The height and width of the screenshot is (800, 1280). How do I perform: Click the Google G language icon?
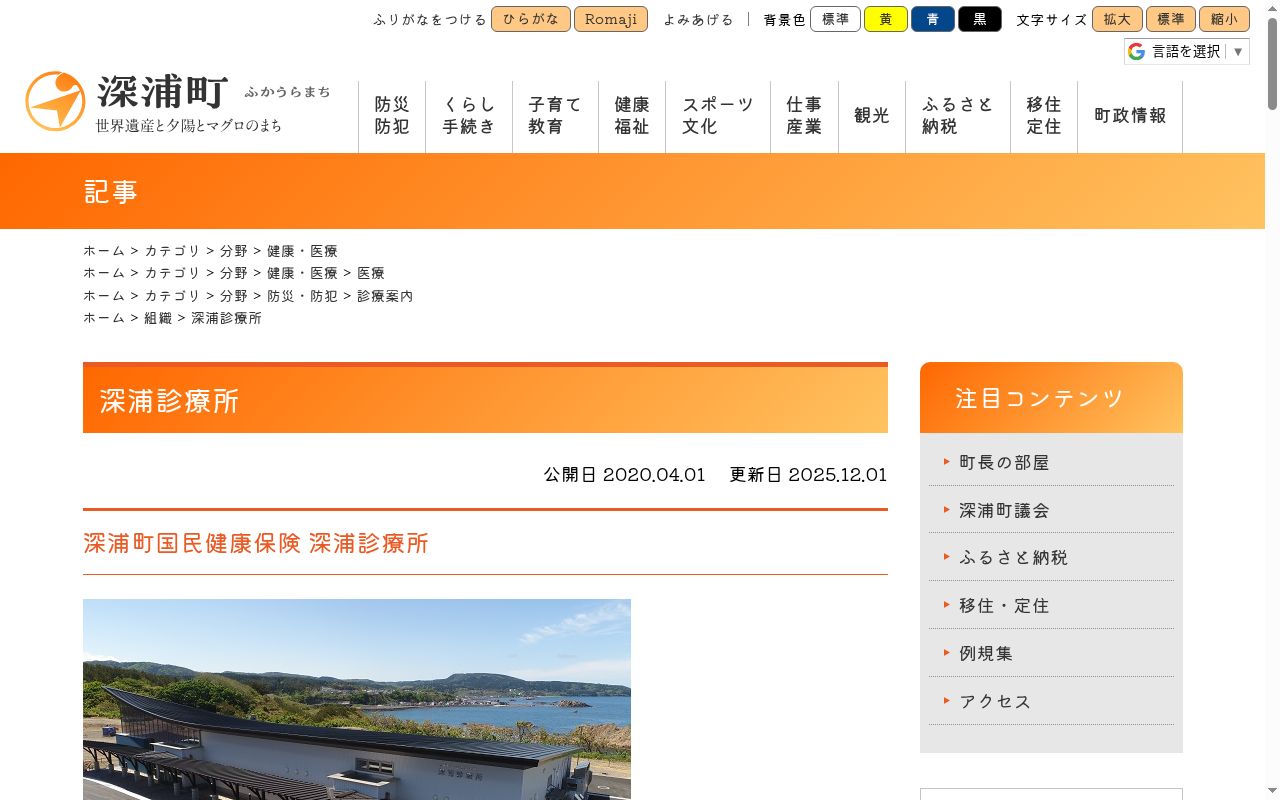tap(1136, 51)
